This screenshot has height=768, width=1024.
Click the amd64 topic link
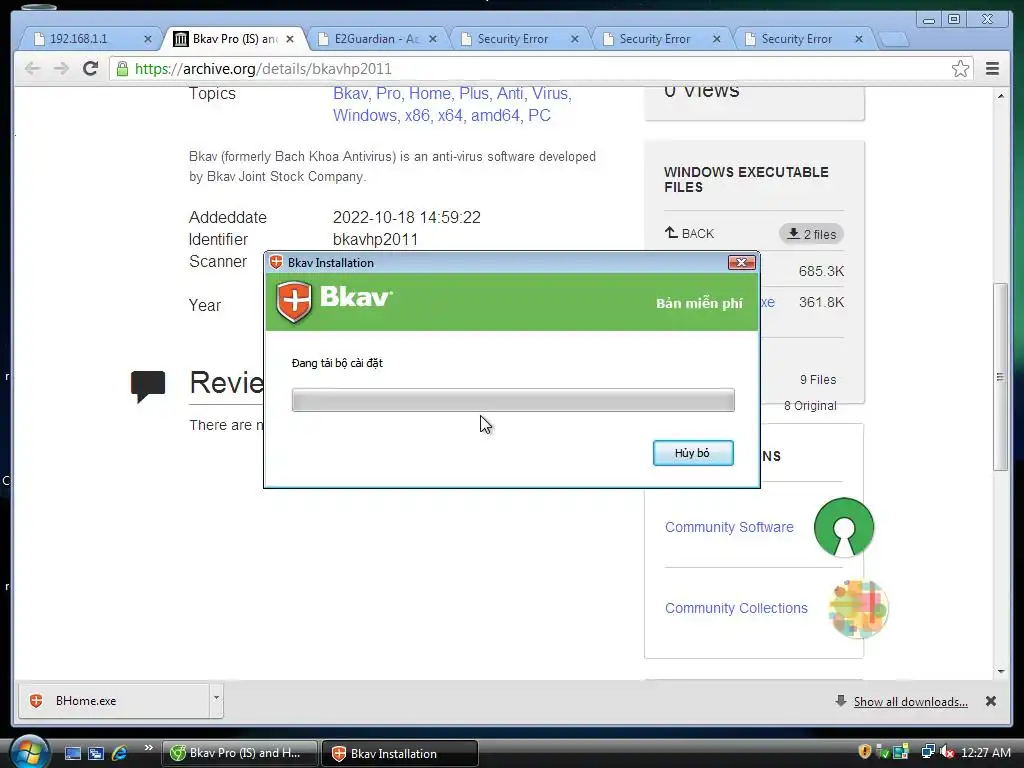point(497,116)
